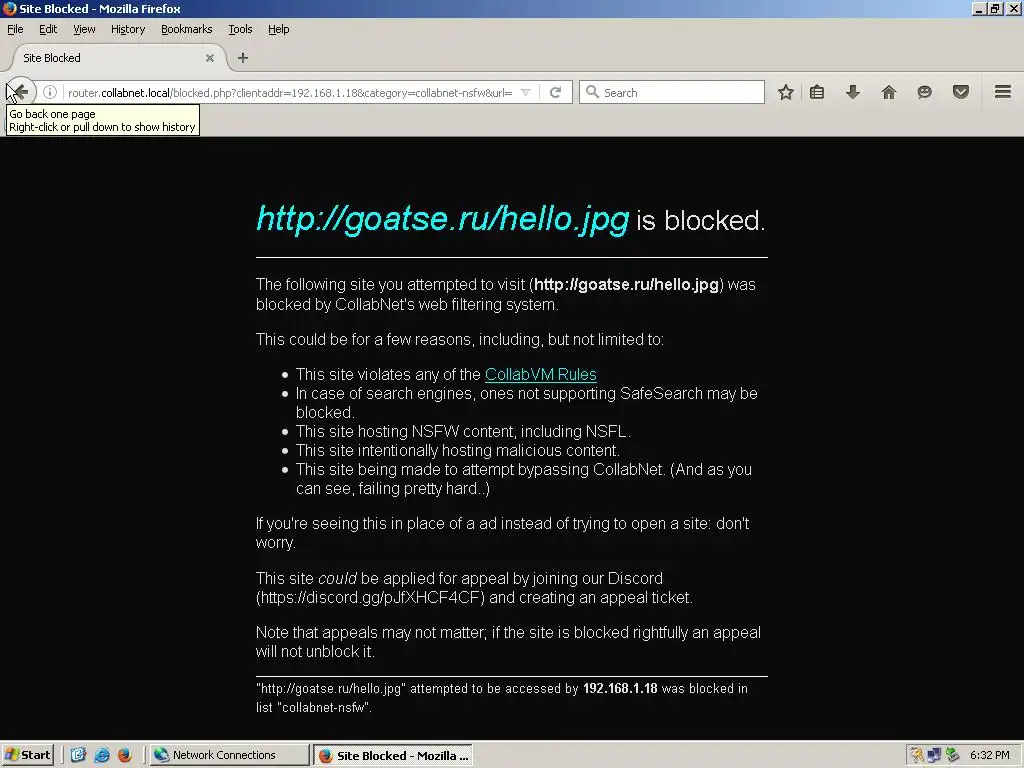Go to Firefox home page
Viewport: 1024px width, 768px height.
(x=888, y=92)
